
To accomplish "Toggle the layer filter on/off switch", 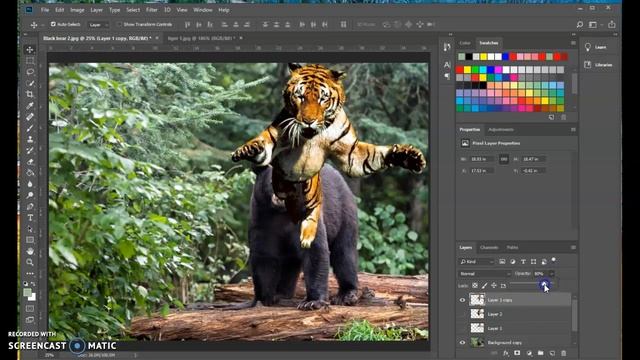I will pyautogui.click(x=554, y=260).
